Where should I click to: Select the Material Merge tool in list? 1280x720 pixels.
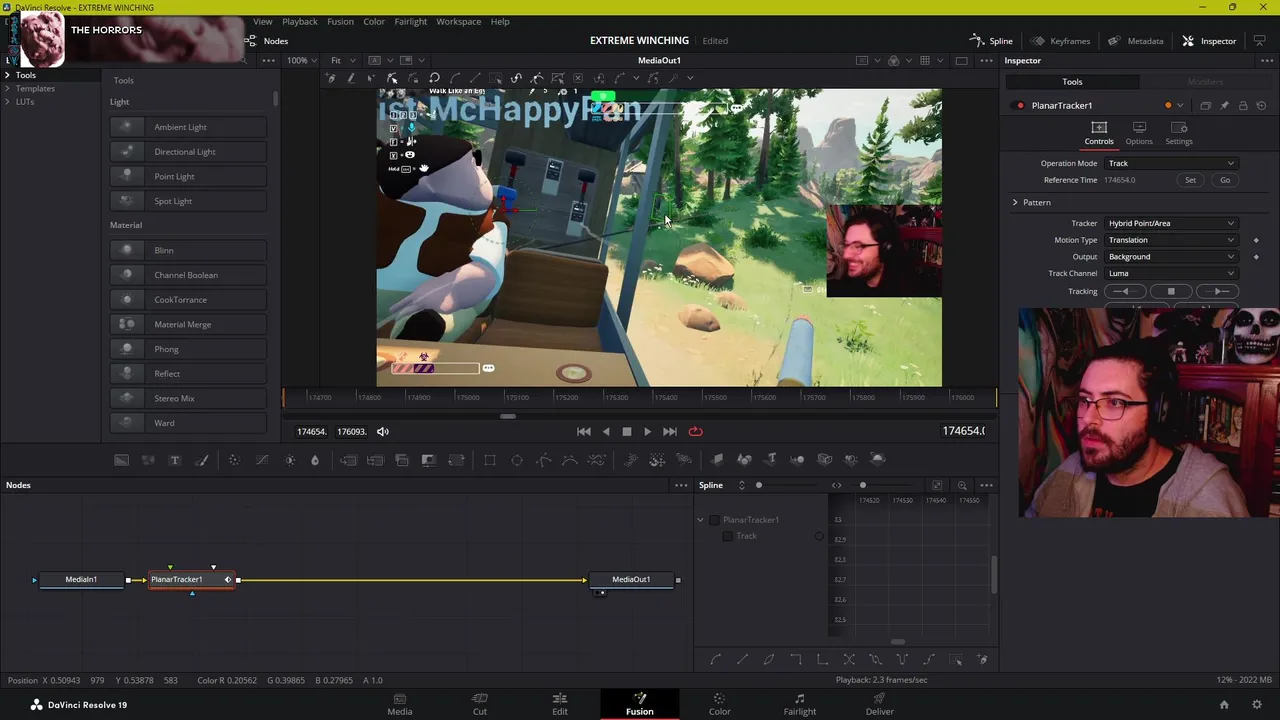[x=188, y=325]
